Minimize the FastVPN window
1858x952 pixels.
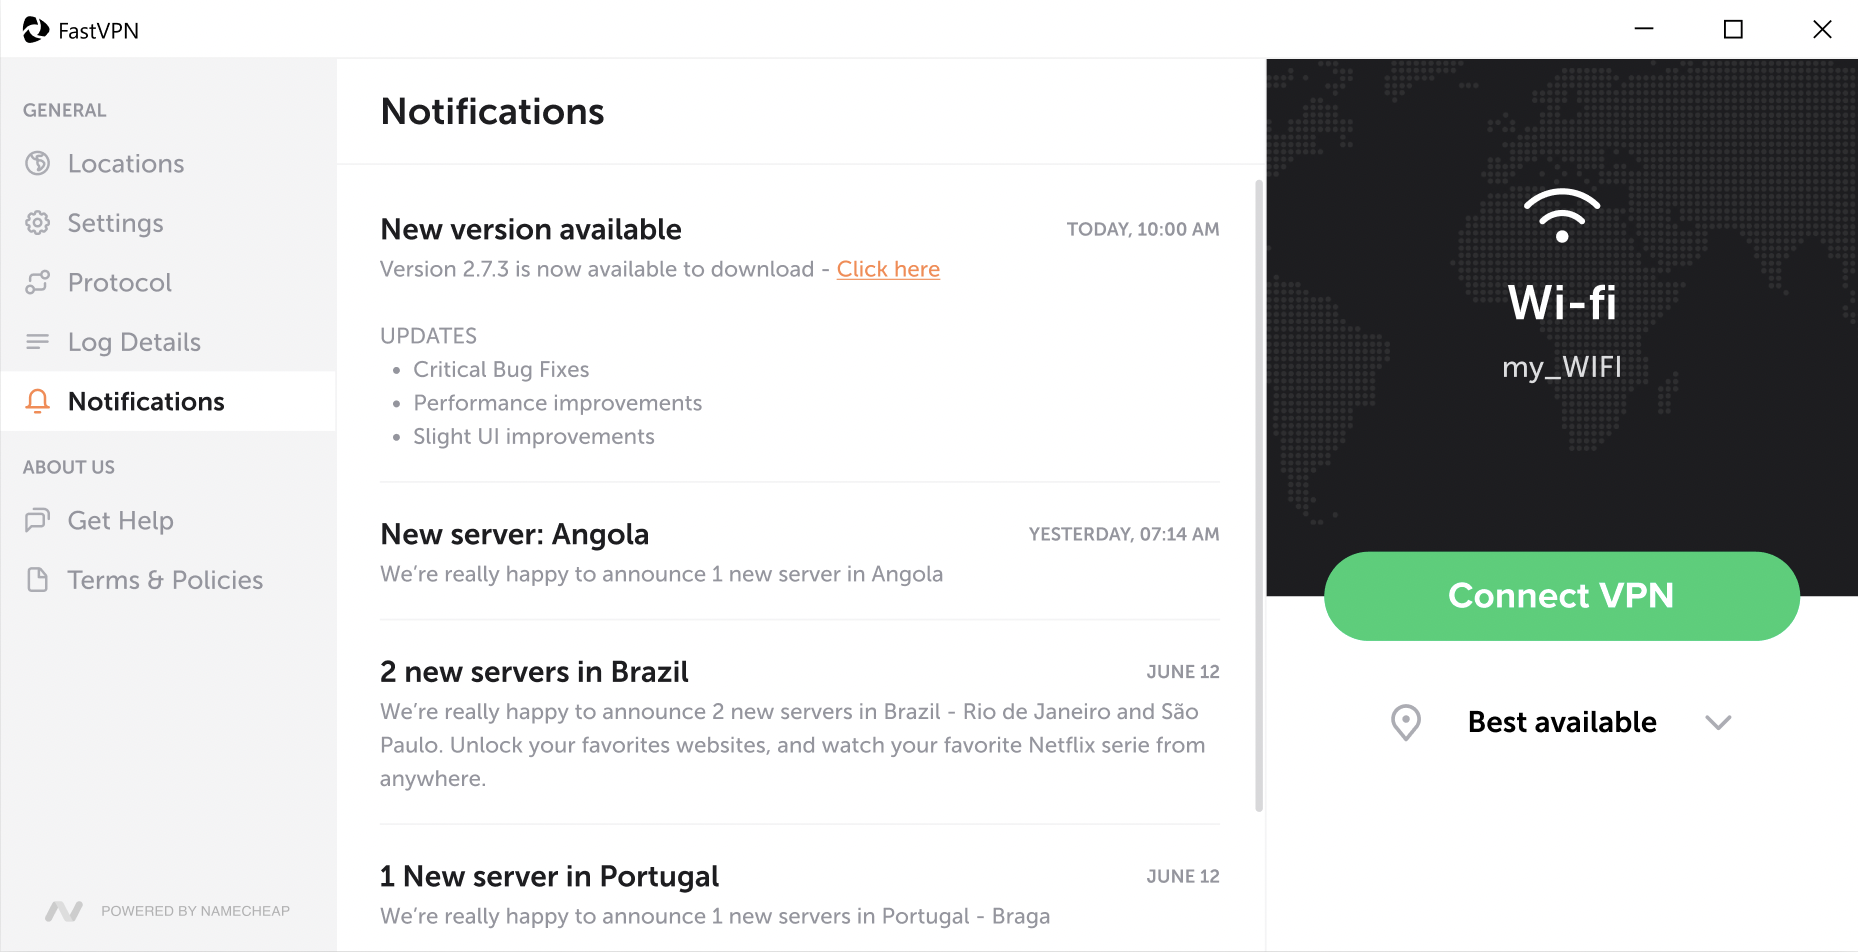1644,29
